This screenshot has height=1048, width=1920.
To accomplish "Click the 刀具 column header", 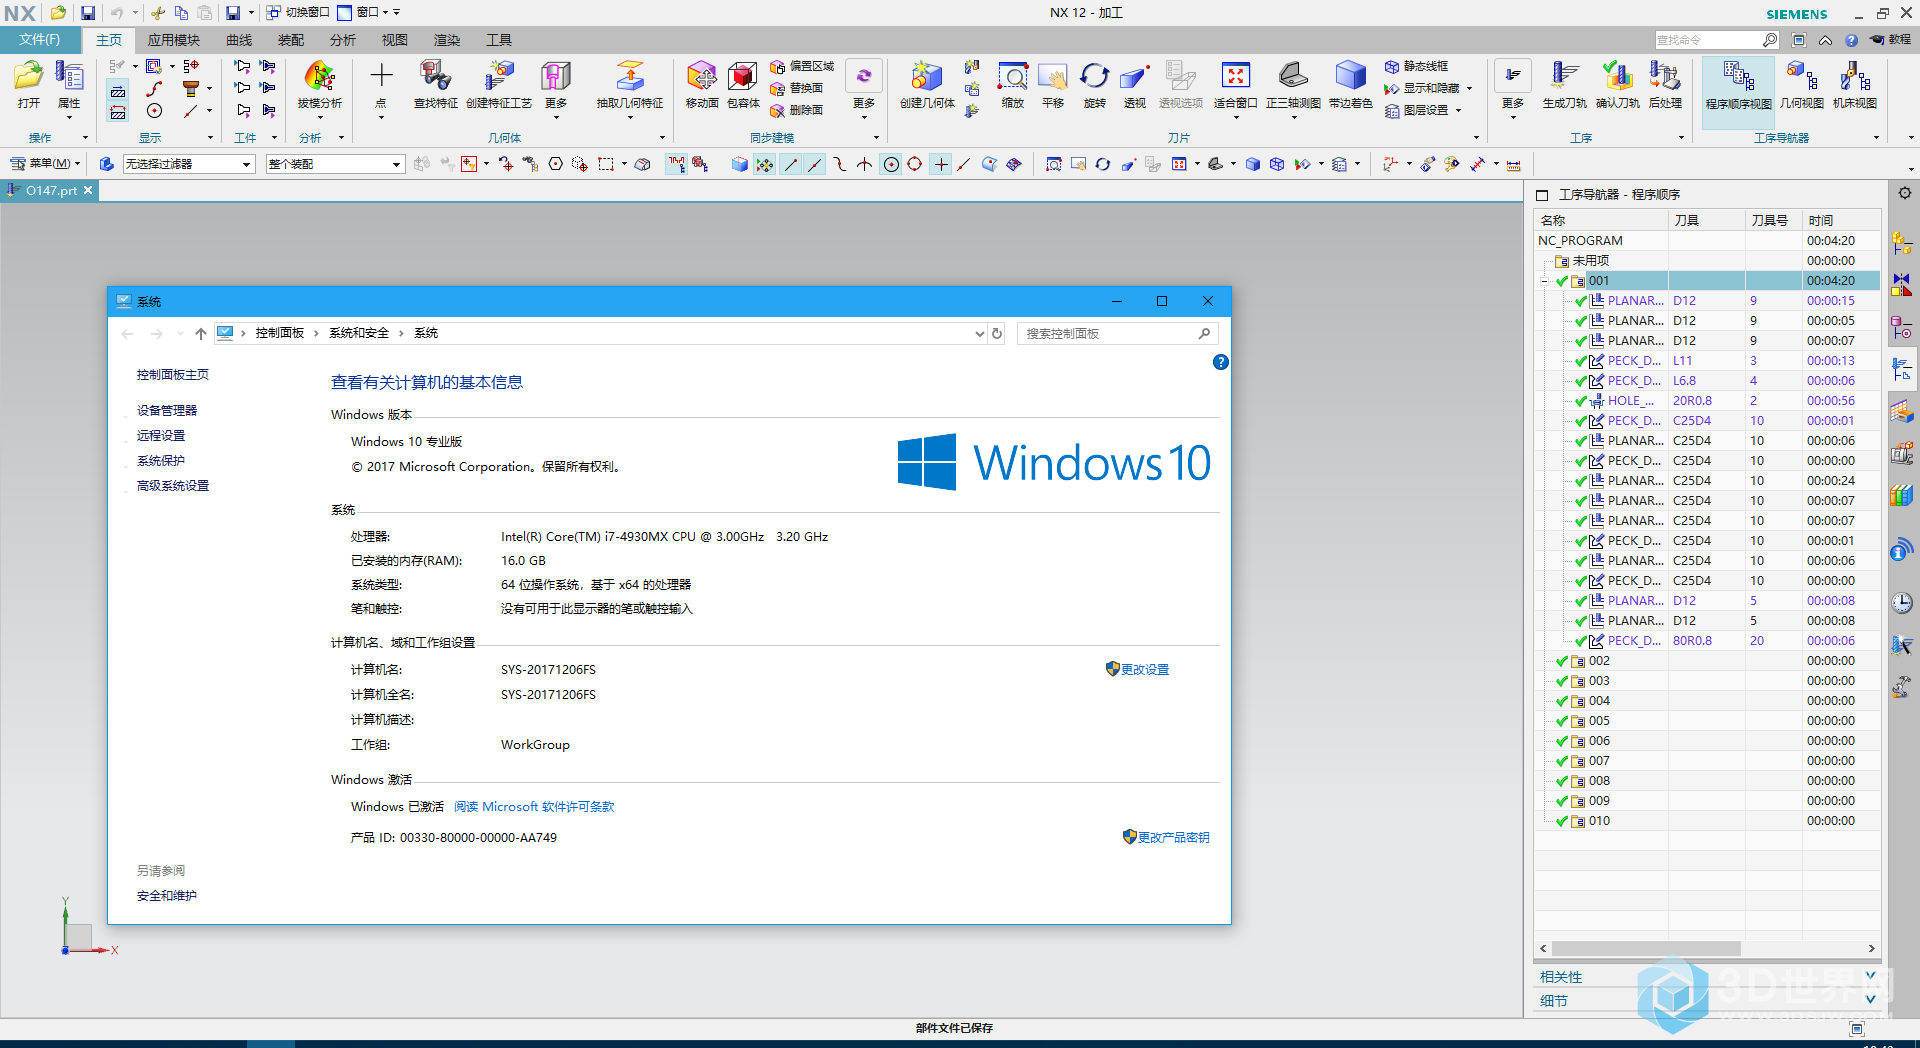I will [1707, 220].
